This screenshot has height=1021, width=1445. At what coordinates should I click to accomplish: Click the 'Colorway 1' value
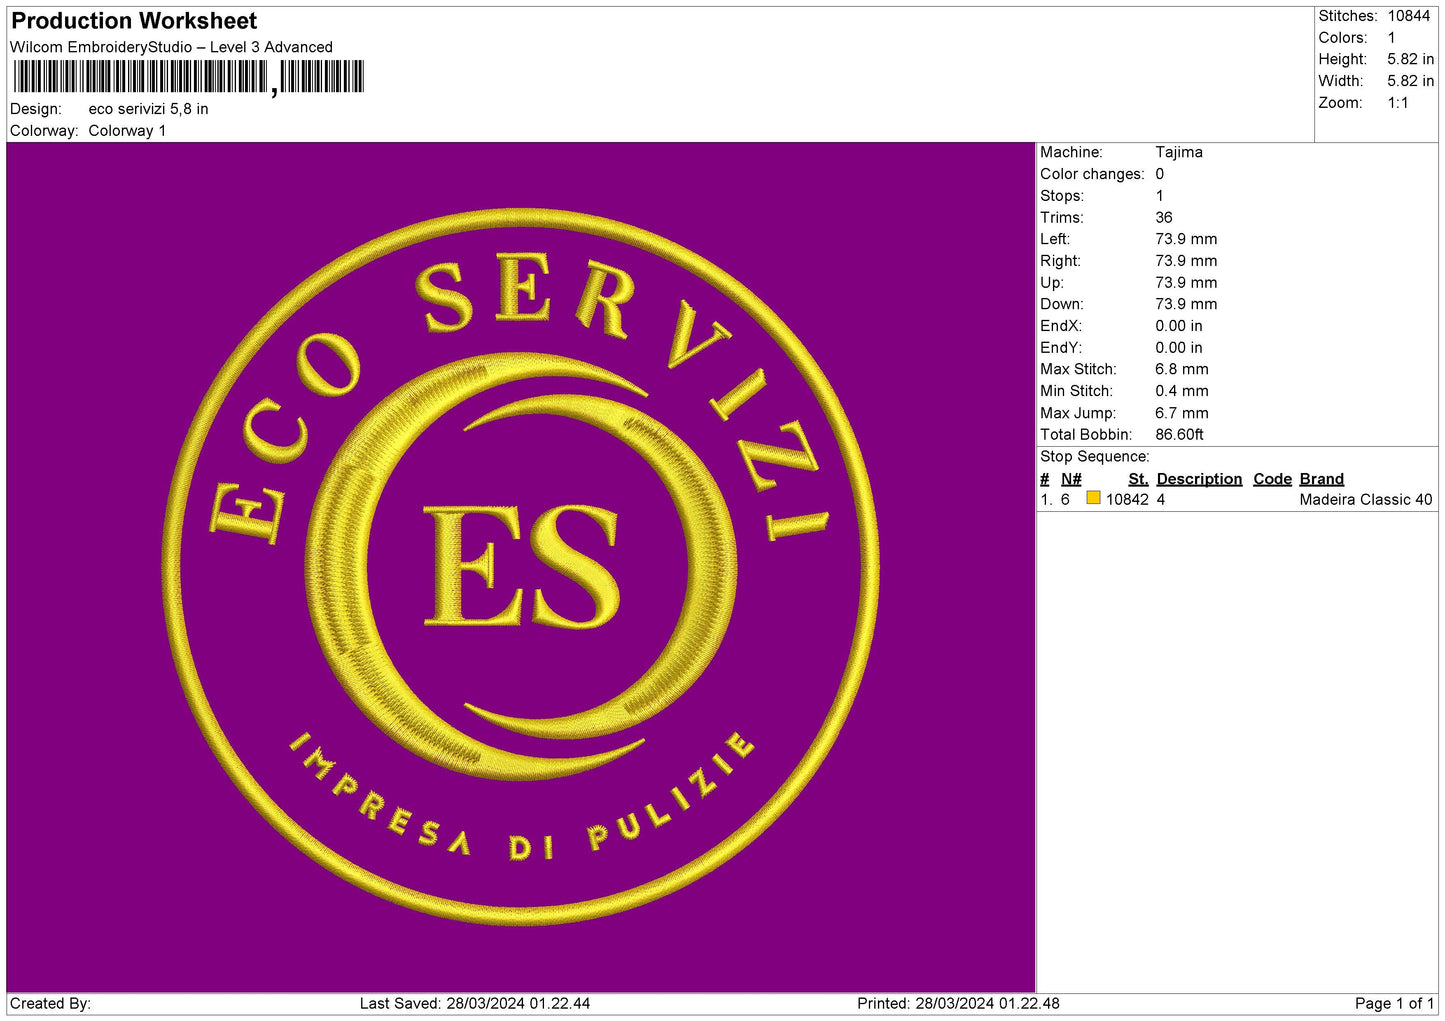(127, 131)
